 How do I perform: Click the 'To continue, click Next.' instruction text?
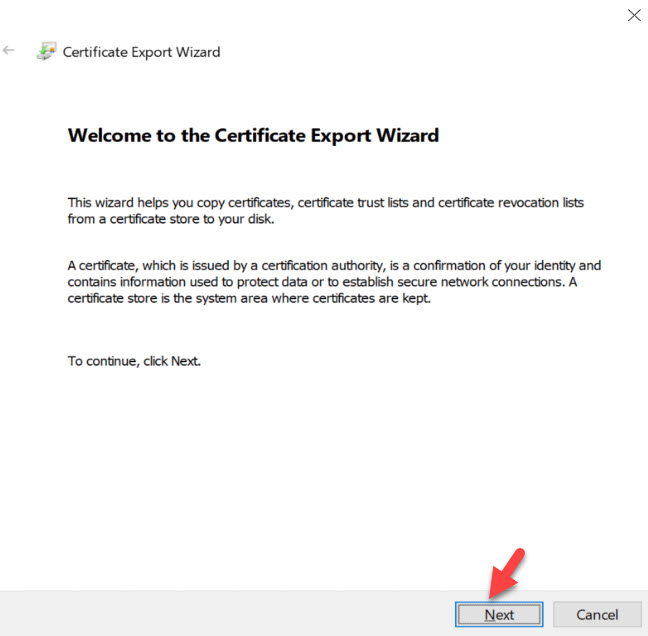tap(134, 361)
